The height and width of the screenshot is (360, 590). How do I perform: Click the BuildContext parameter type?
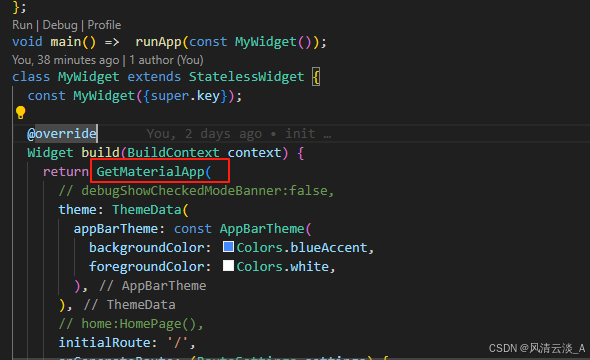pos(173,153)
